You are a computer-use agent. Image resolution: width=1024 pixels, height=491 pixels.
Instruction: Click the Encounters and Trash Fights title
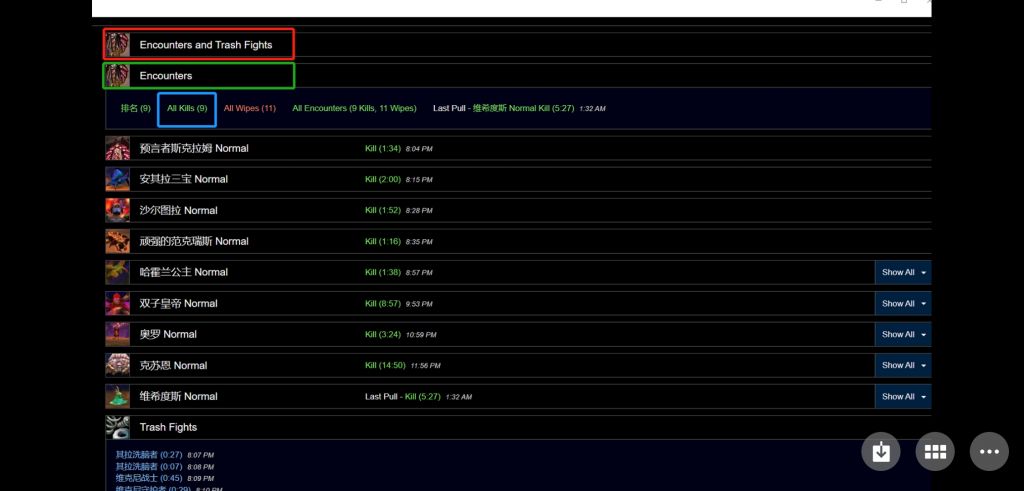[206, 45]
